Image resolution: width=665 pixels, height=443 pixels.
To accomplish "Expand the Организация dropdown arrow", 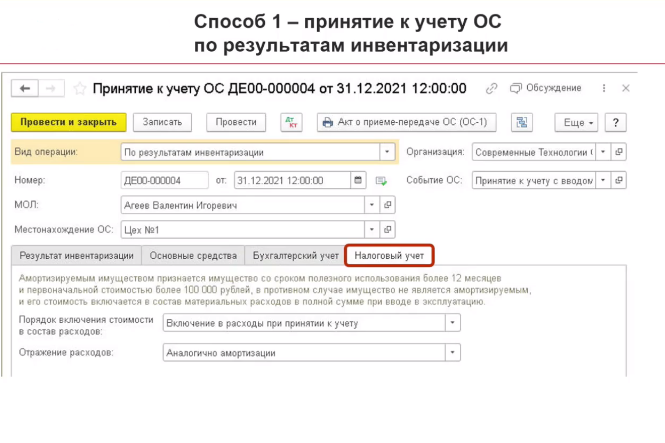I will (x=603, y=152).
